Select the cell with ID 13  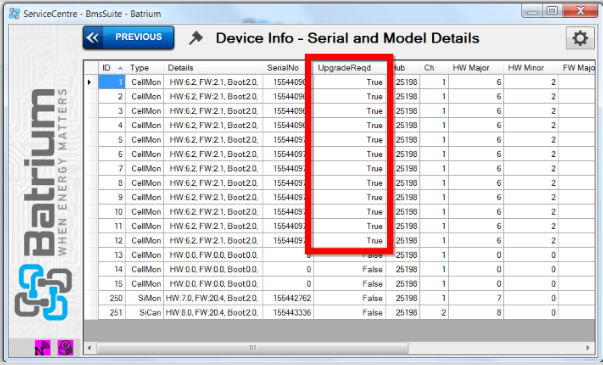pyautogui.click(x=112, y=255)
